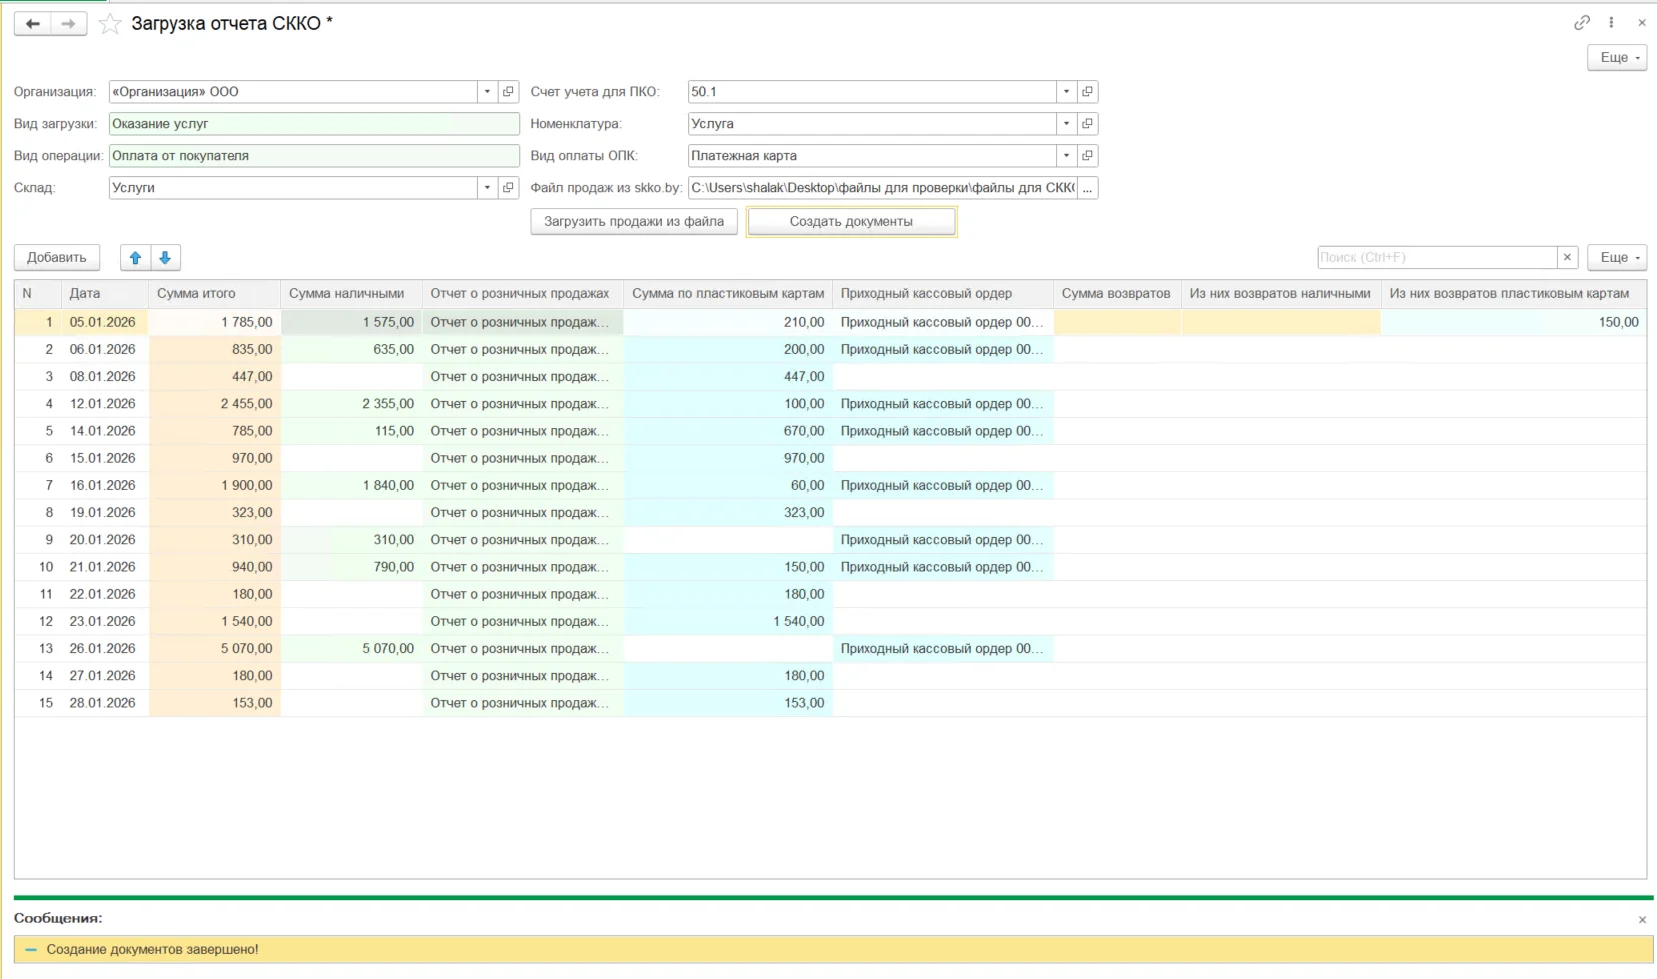Sort by the Дата column header
The width and height of the screenshot is (1657, 979).
click(104, 293)
